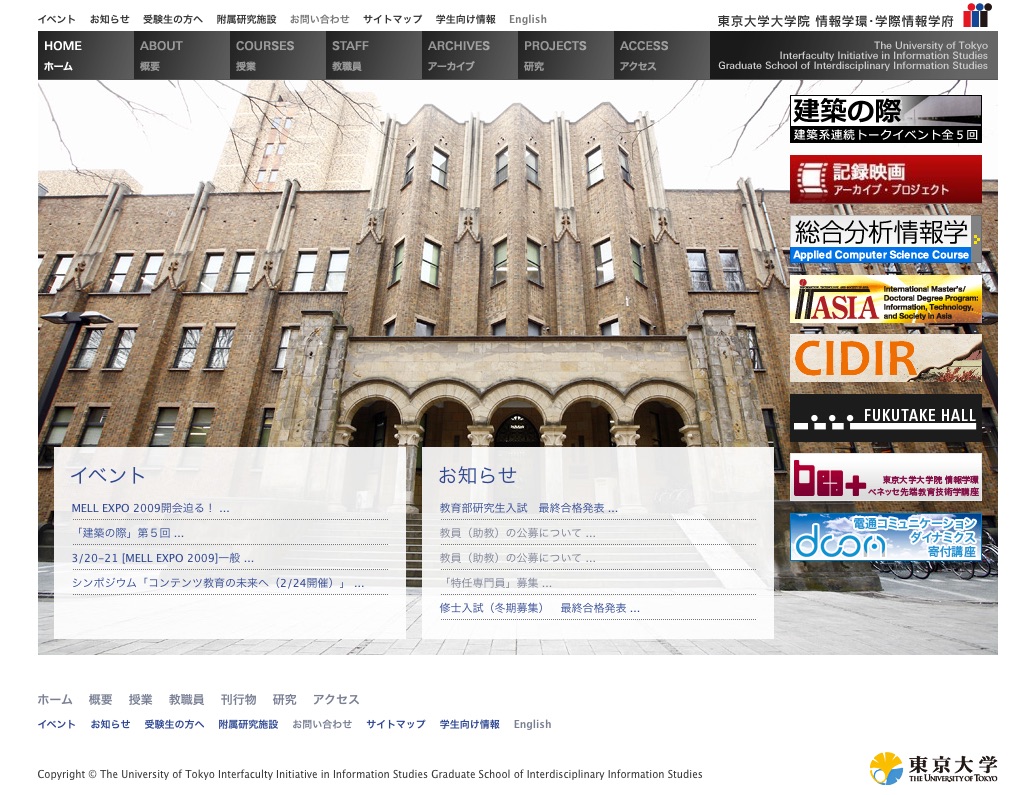Image resolution: width=1036 pixels, height=795 pixels.
Task: Switch to the ABOUT 概要 tab
Action: tap(180, 55)
